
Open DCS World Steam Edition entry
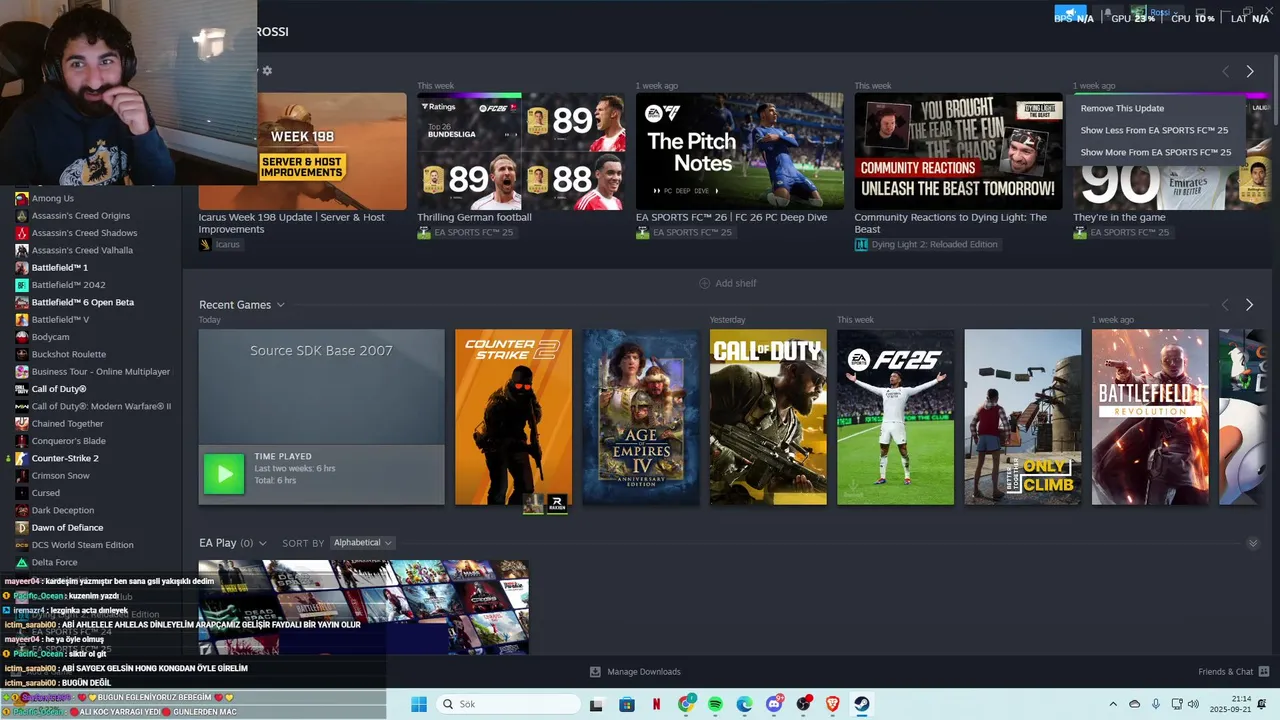pyautogui.click(x=82, y=545)
